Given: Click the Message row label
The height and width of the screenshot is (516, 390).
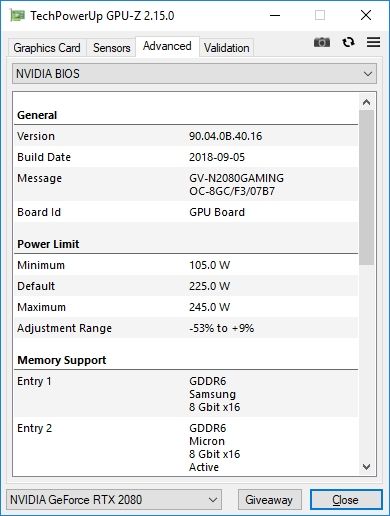Looking at the screenshot, I should point(40,178).
